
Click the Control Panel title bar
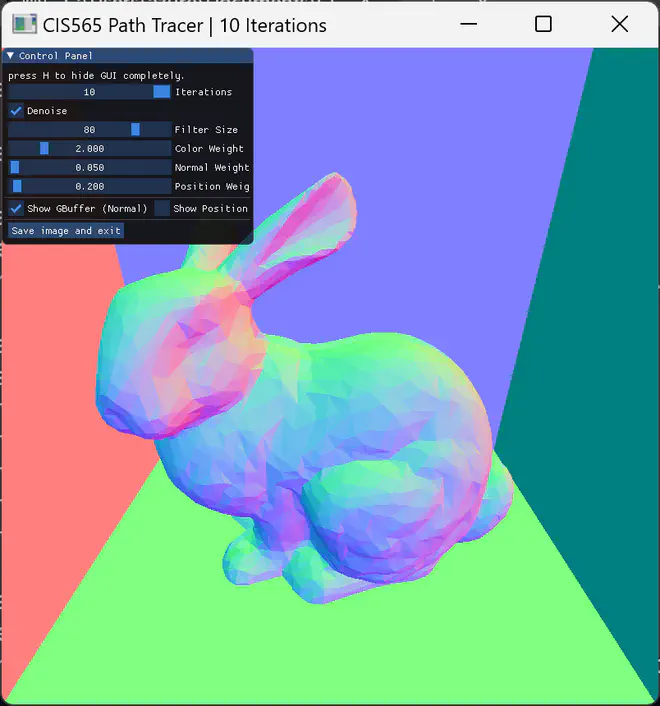pyautogui.click(x=130, y=56)
